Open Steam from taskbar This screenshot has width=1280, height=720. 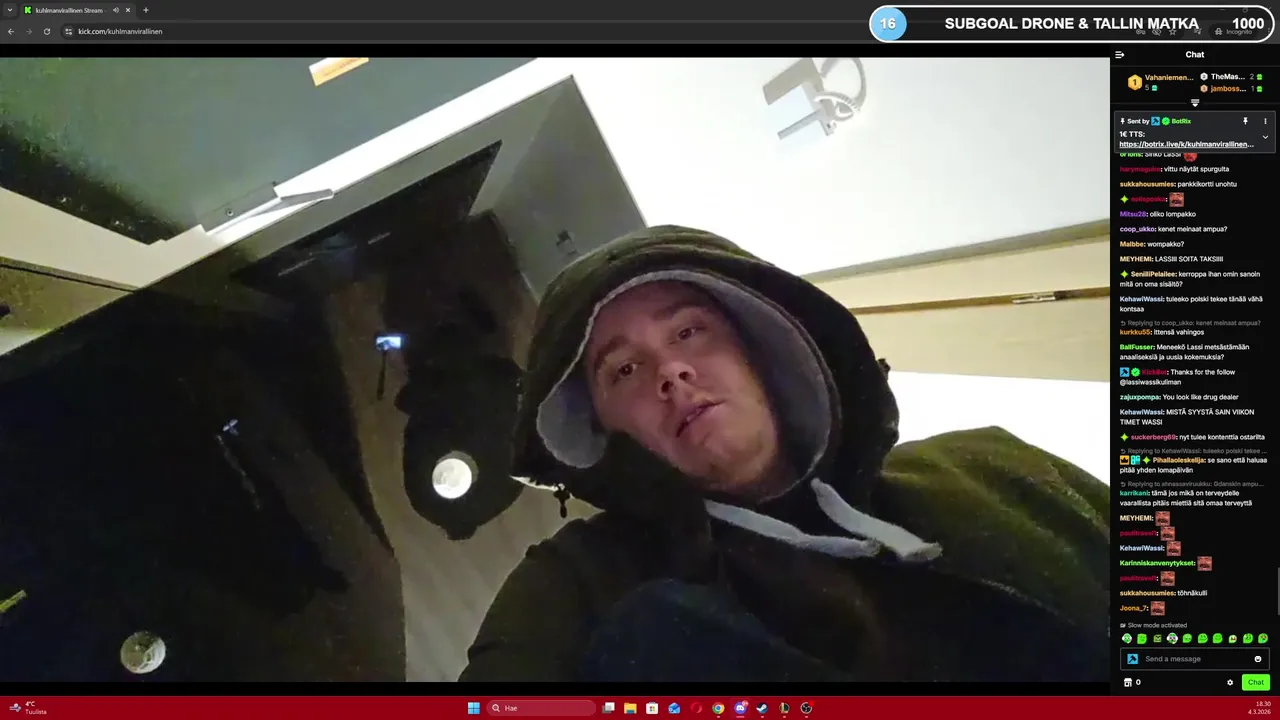coord(762,708)
